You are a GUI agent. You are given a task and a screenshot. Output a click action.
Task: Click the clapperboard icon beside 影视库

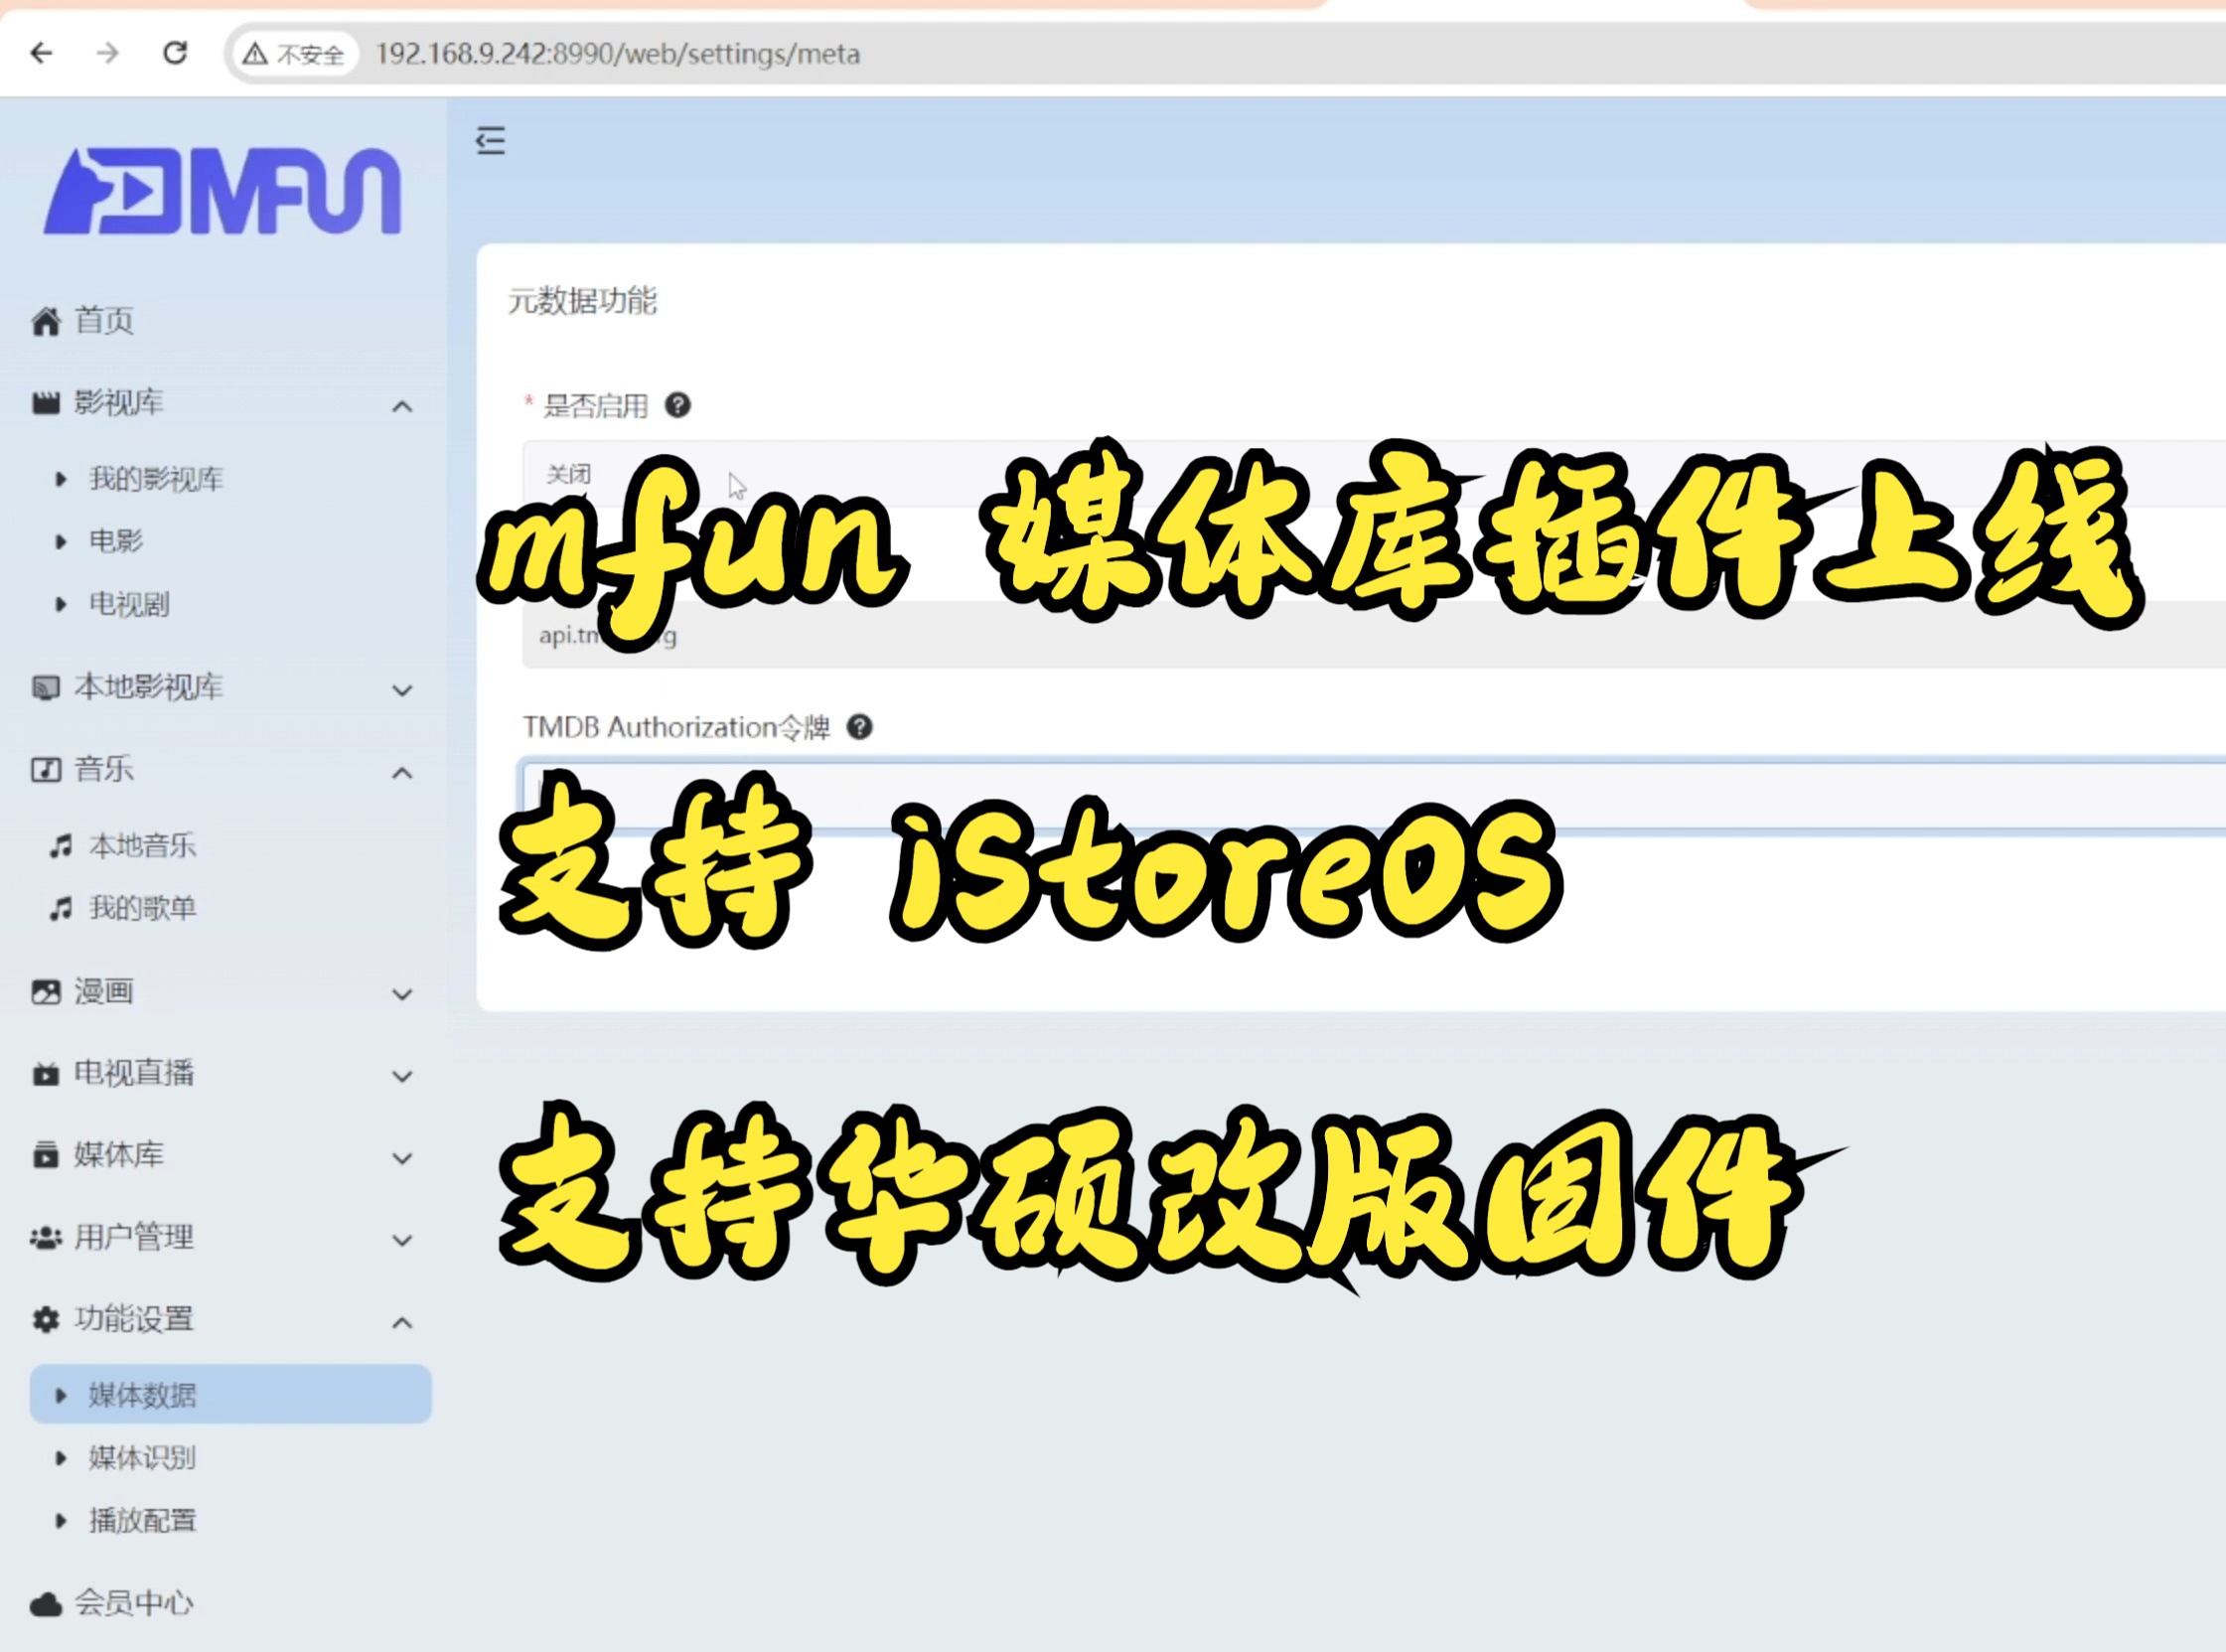[x=46, y=403]
